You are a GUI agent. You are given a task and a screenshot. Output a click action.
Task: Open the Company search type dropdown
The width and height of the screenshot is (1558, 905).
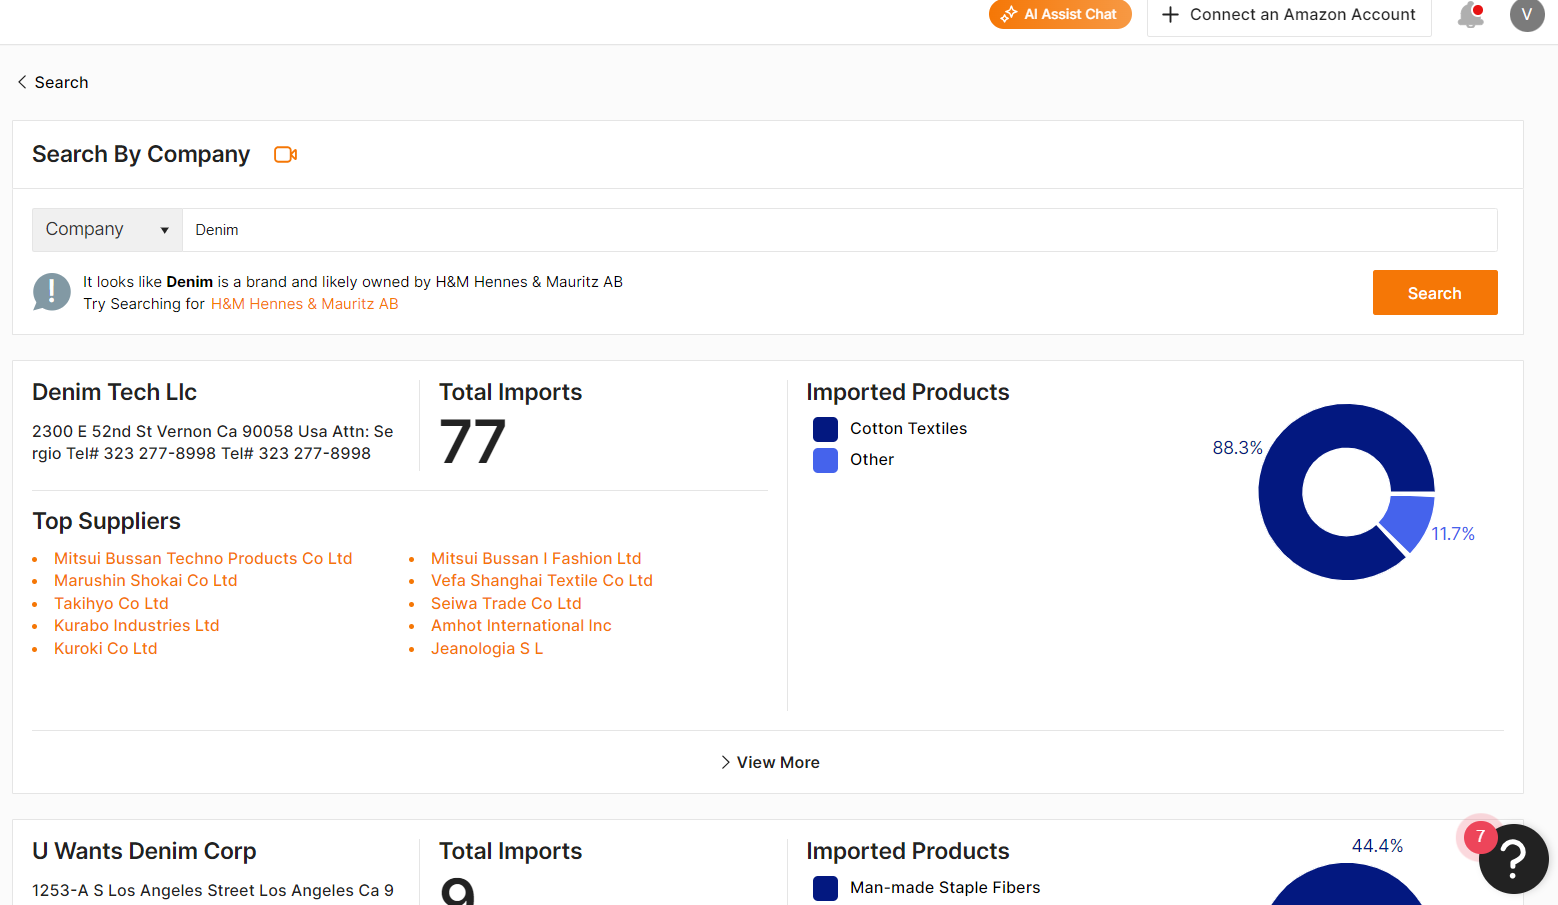click(106, 229)
